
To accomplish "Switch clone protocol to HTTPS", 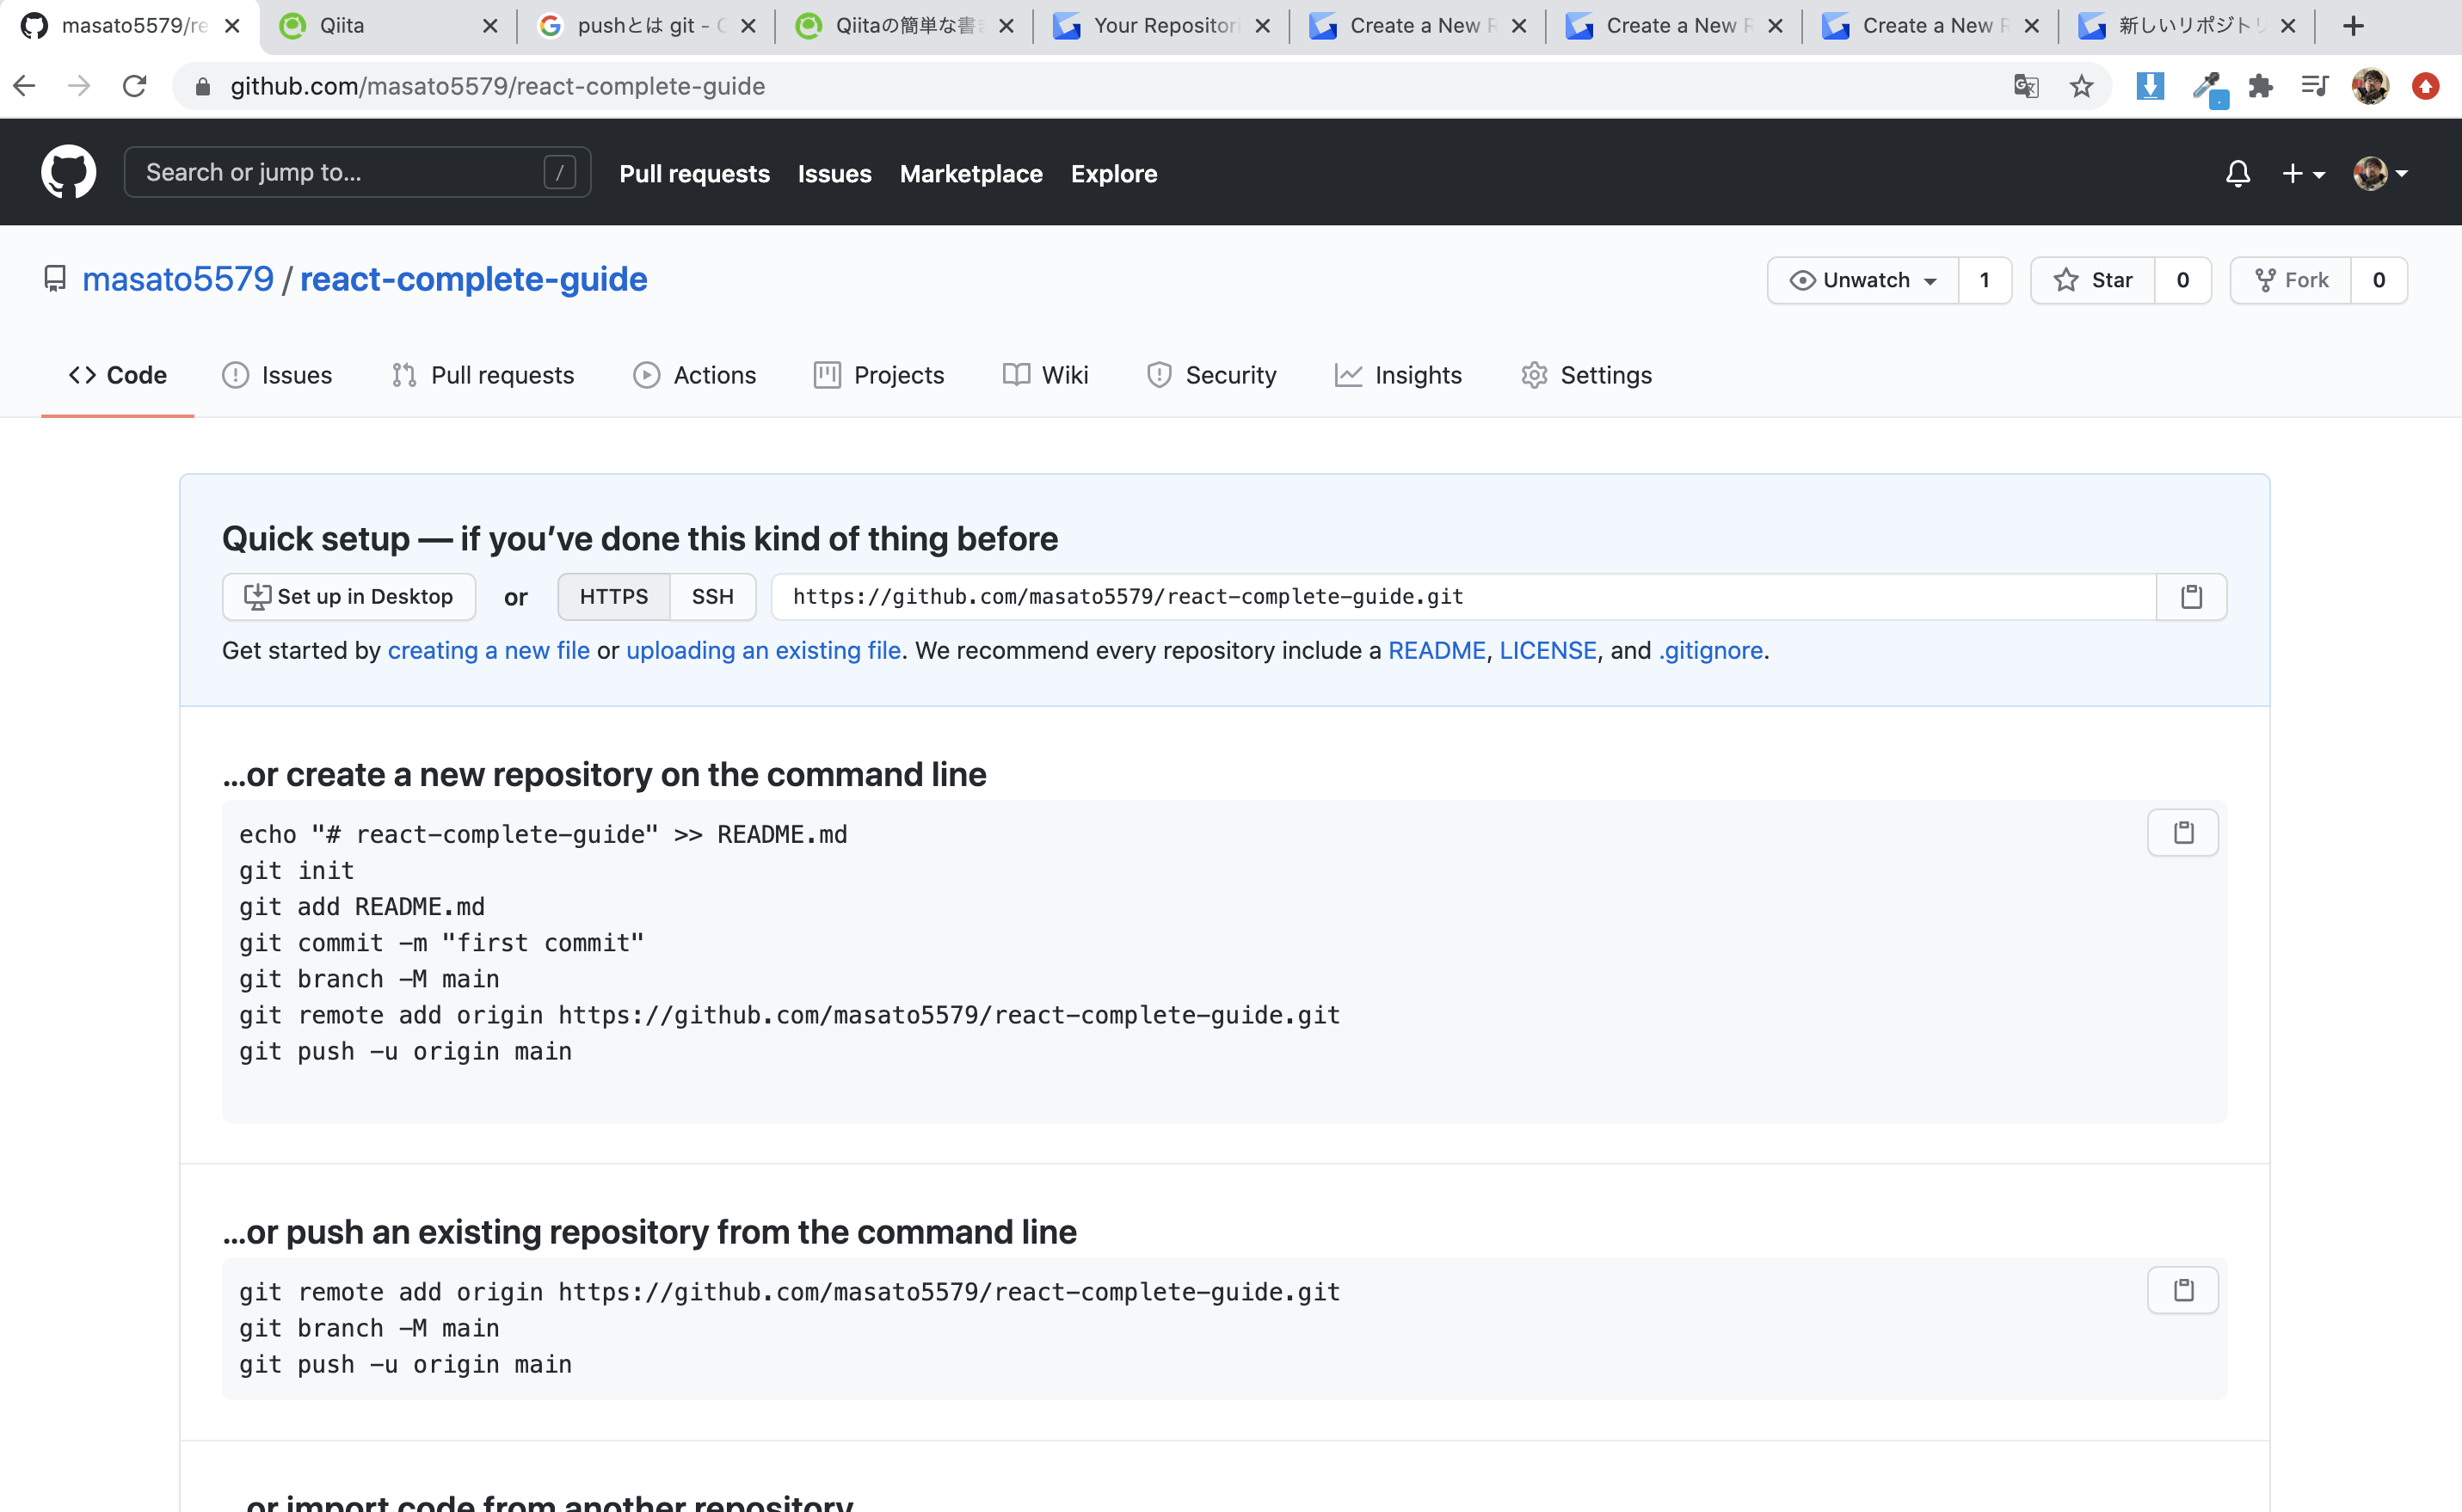I will point(613,596).
